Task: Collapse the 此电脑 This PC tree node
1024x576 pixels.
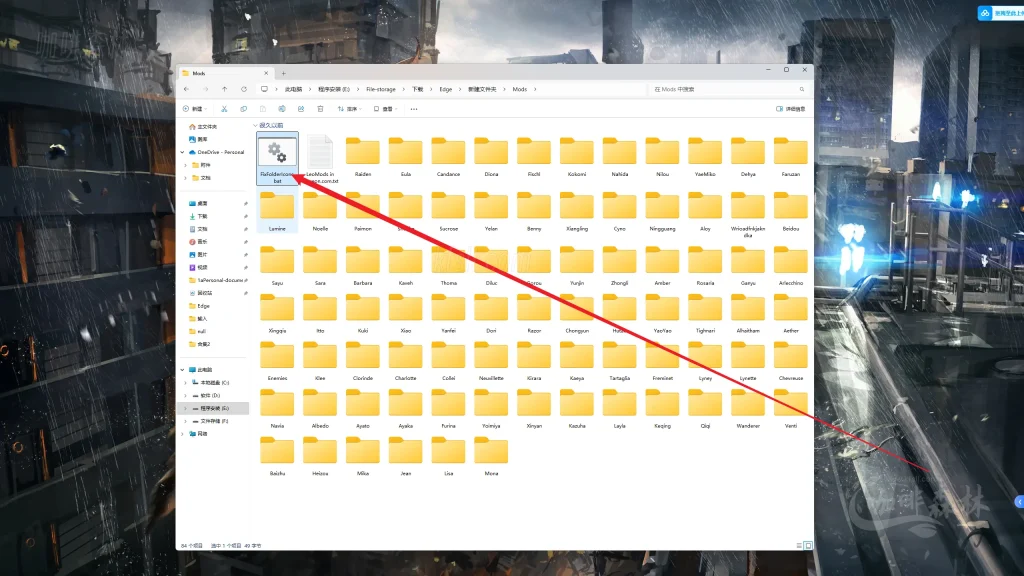Action: [x=182, y=370]
